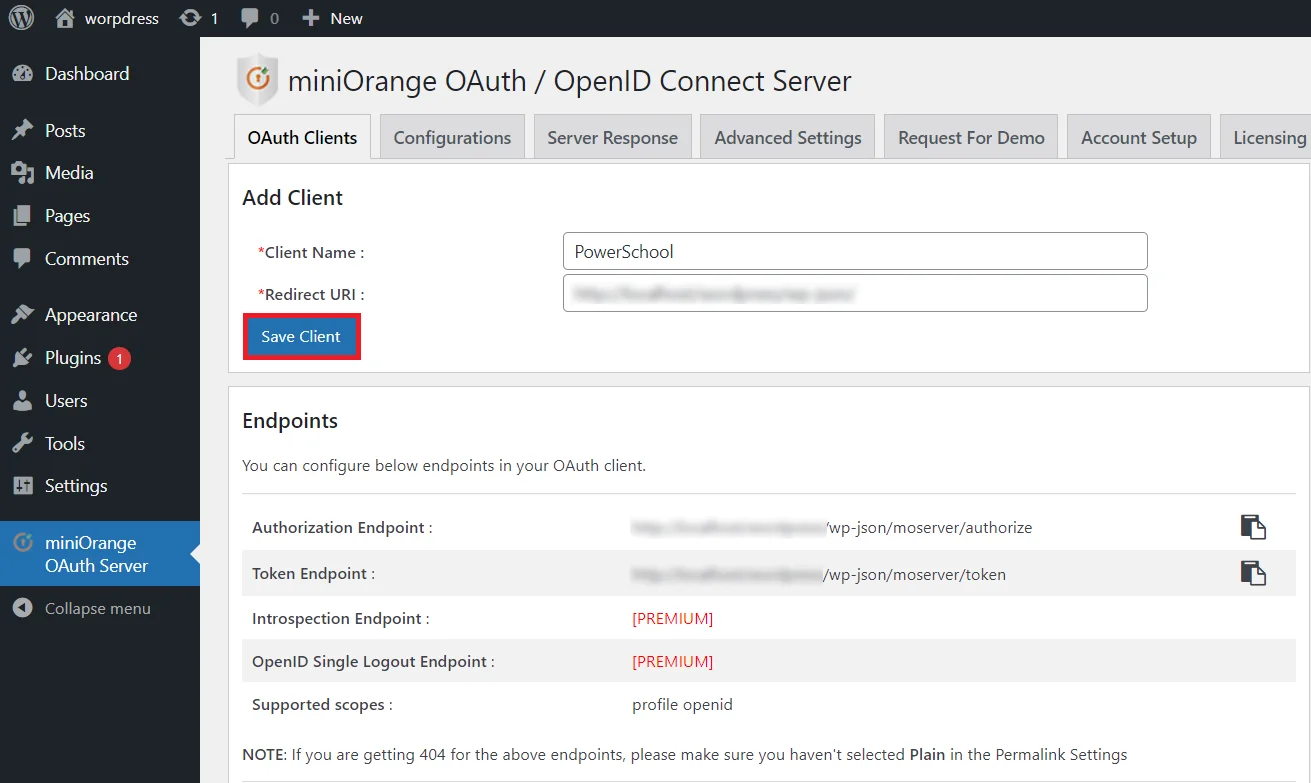The image size is (1311, 783).
Task: Copy the Token Endpoint URL
Action: coord(1253,573)
